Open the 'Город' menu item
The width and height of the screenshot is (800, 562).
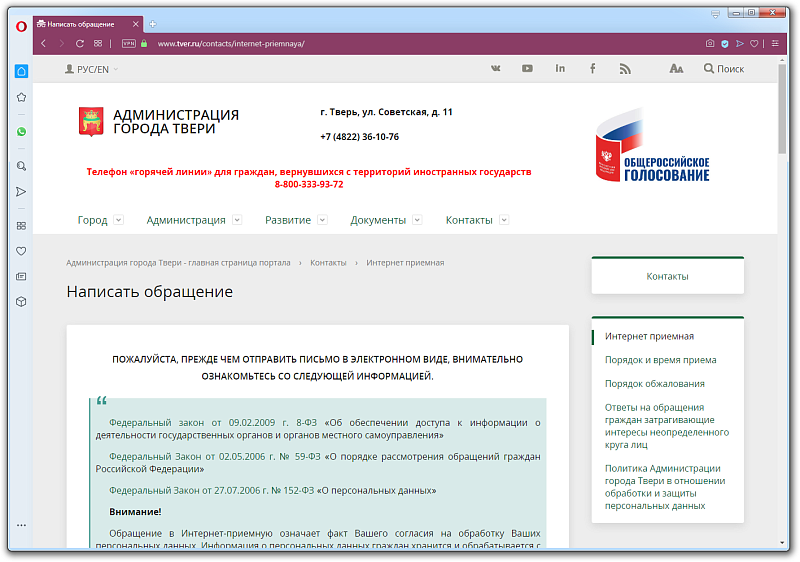tap(92, 220)
